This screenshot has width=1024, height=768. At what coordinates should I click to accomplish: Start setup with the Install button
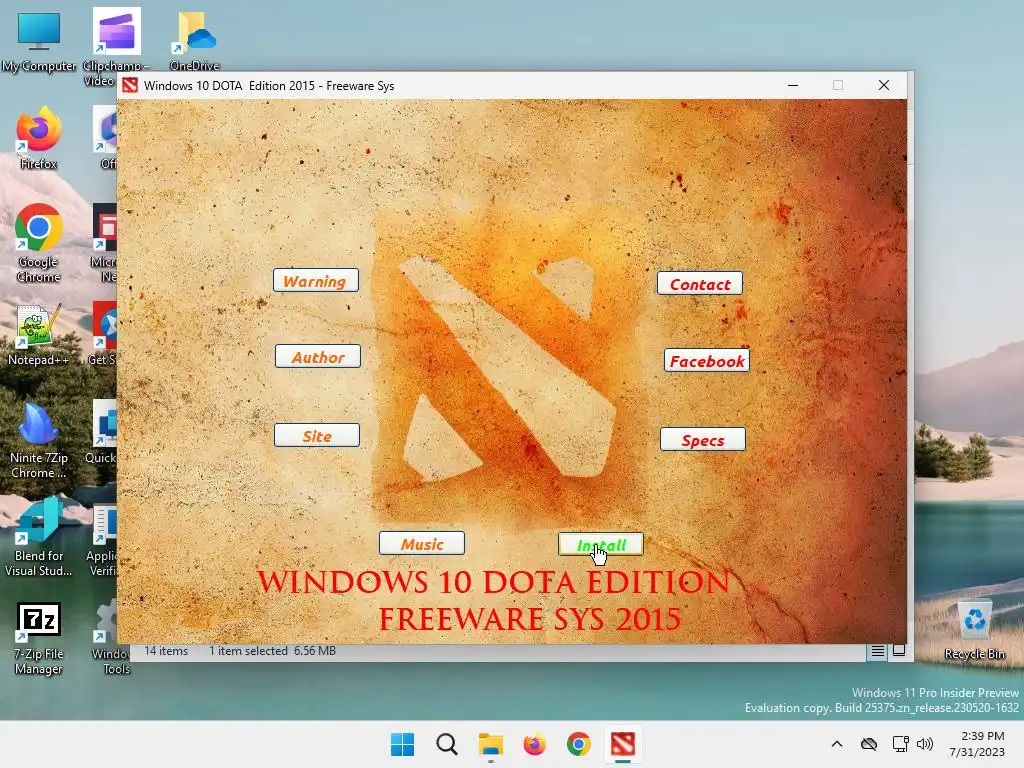coord(601,545)
